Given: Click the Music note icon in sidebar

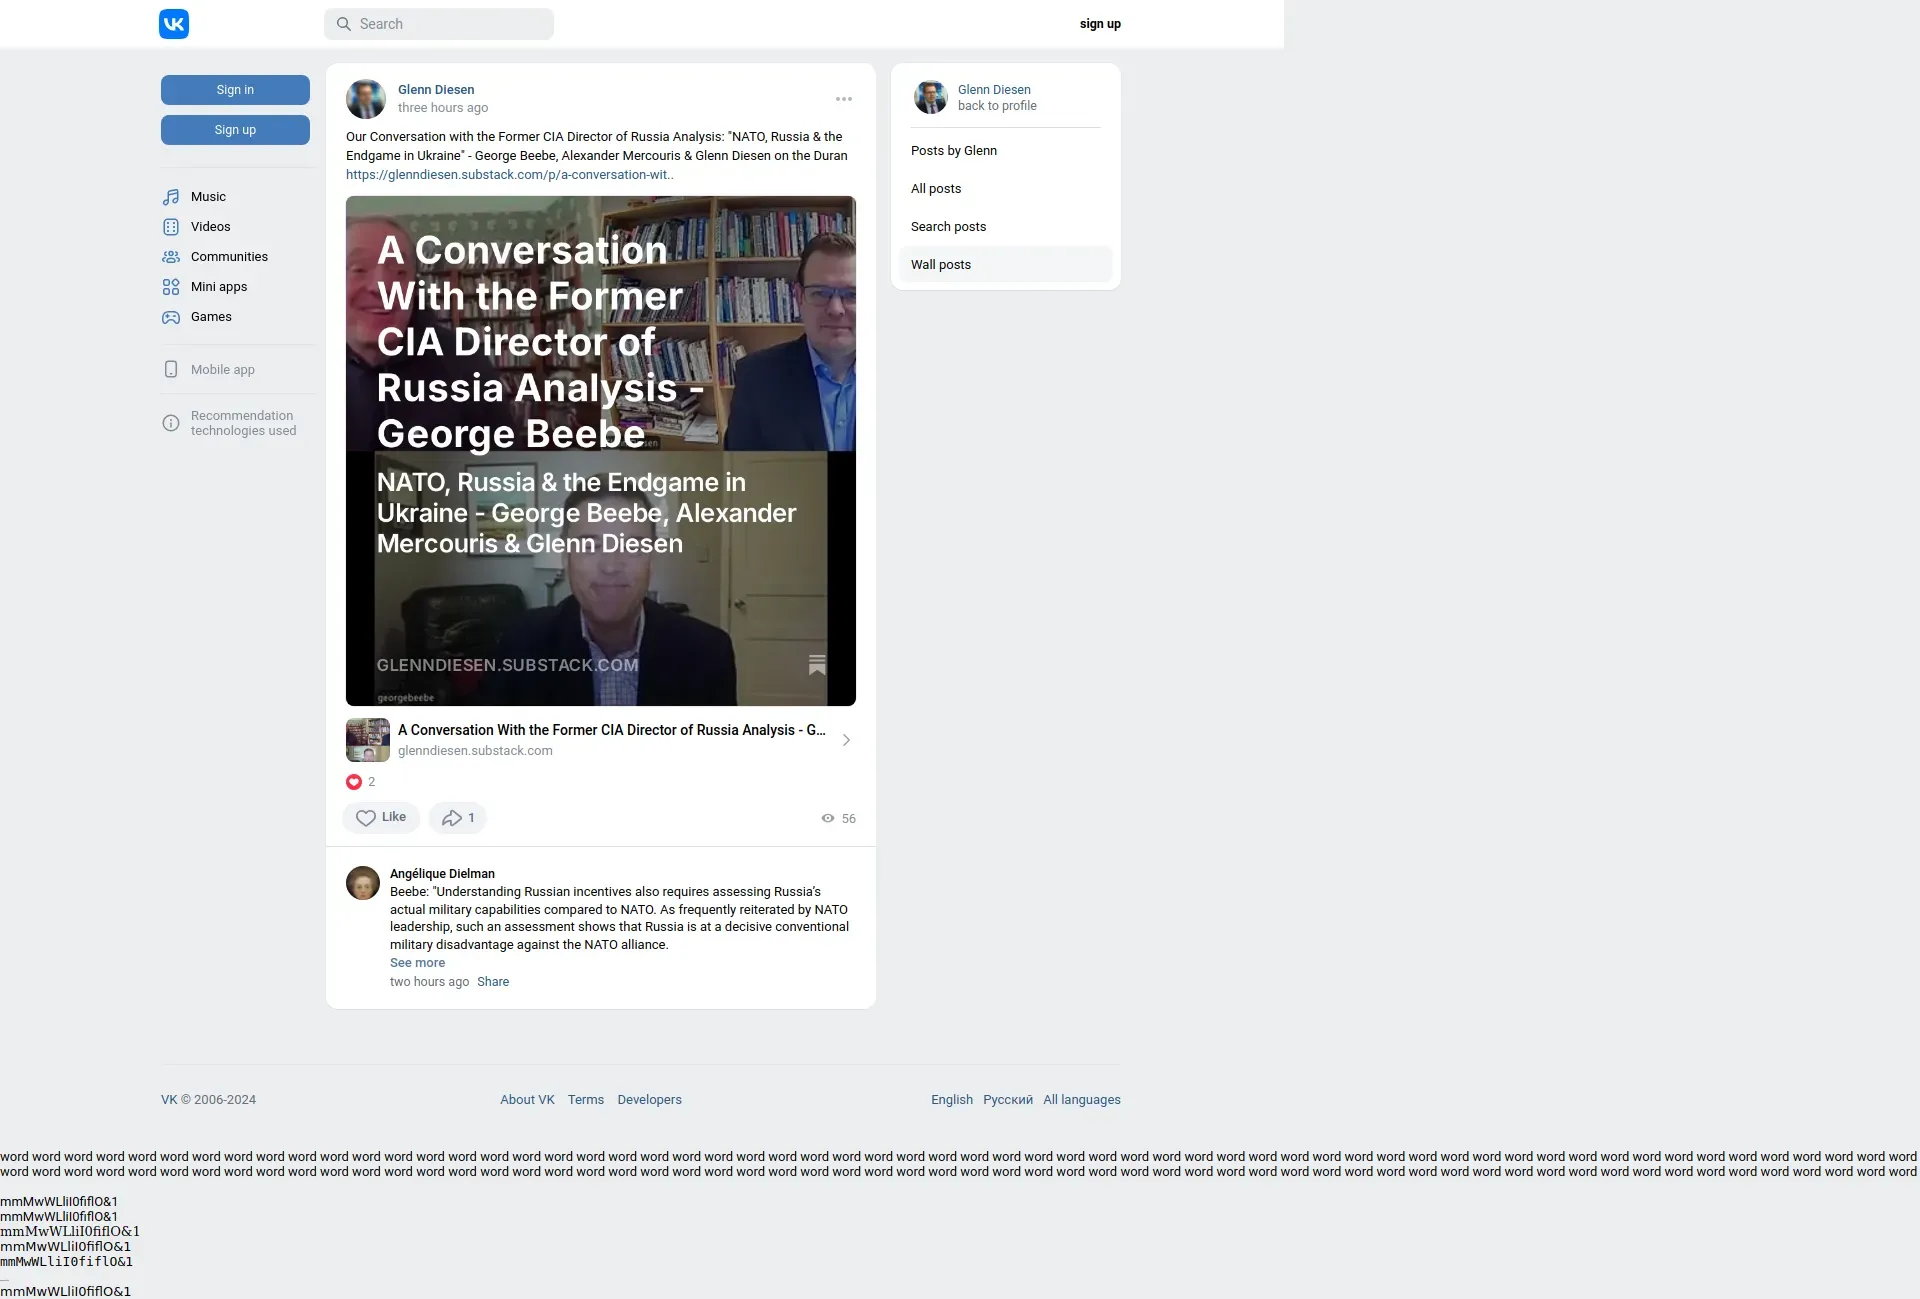Looking at the screenshot, I should (171, 197).
